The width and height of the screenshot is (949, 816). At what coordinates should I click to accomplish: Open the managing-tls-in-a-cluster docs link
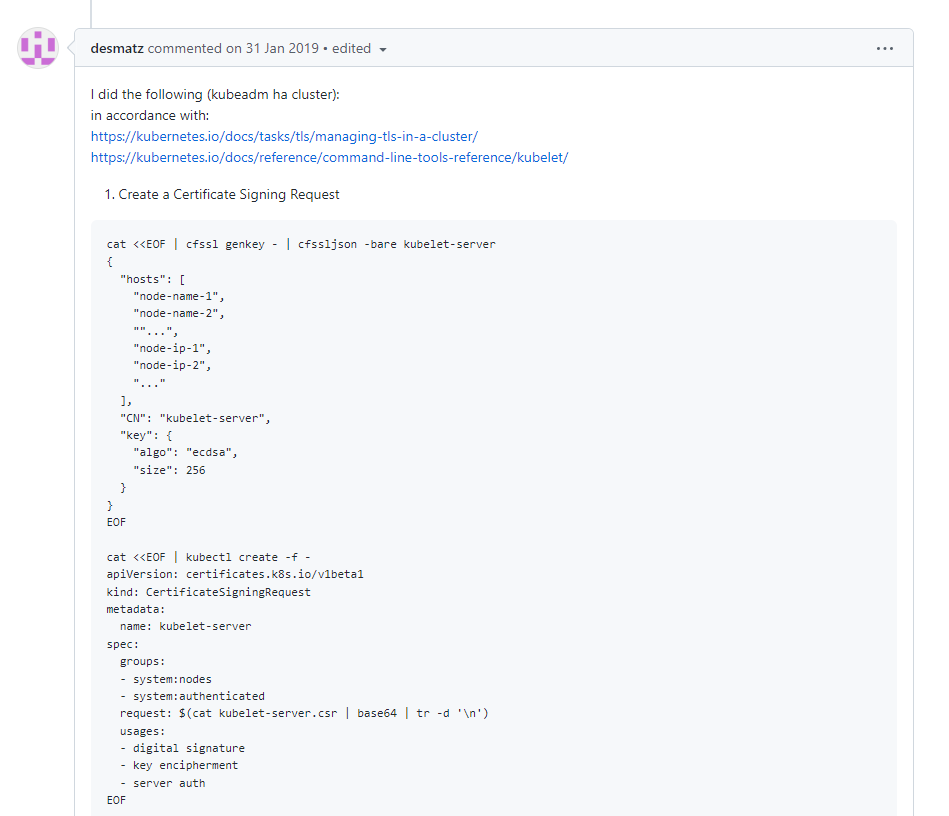[284, 136]
